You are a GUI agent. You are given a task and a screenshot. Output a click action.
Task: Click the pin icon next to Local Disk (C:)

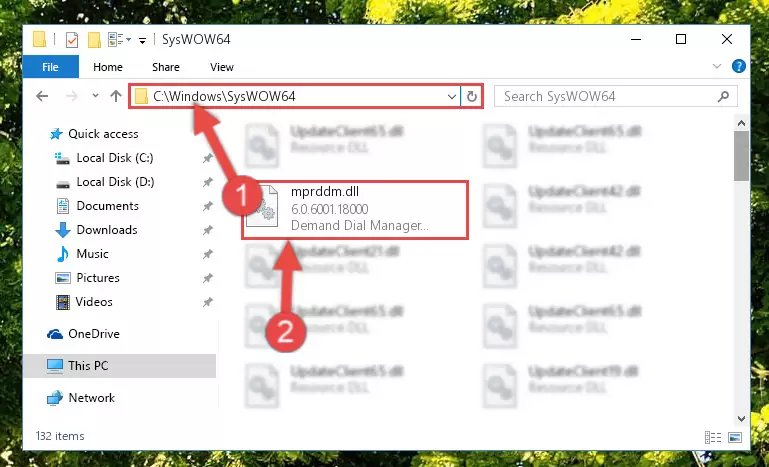pos(208,158)
